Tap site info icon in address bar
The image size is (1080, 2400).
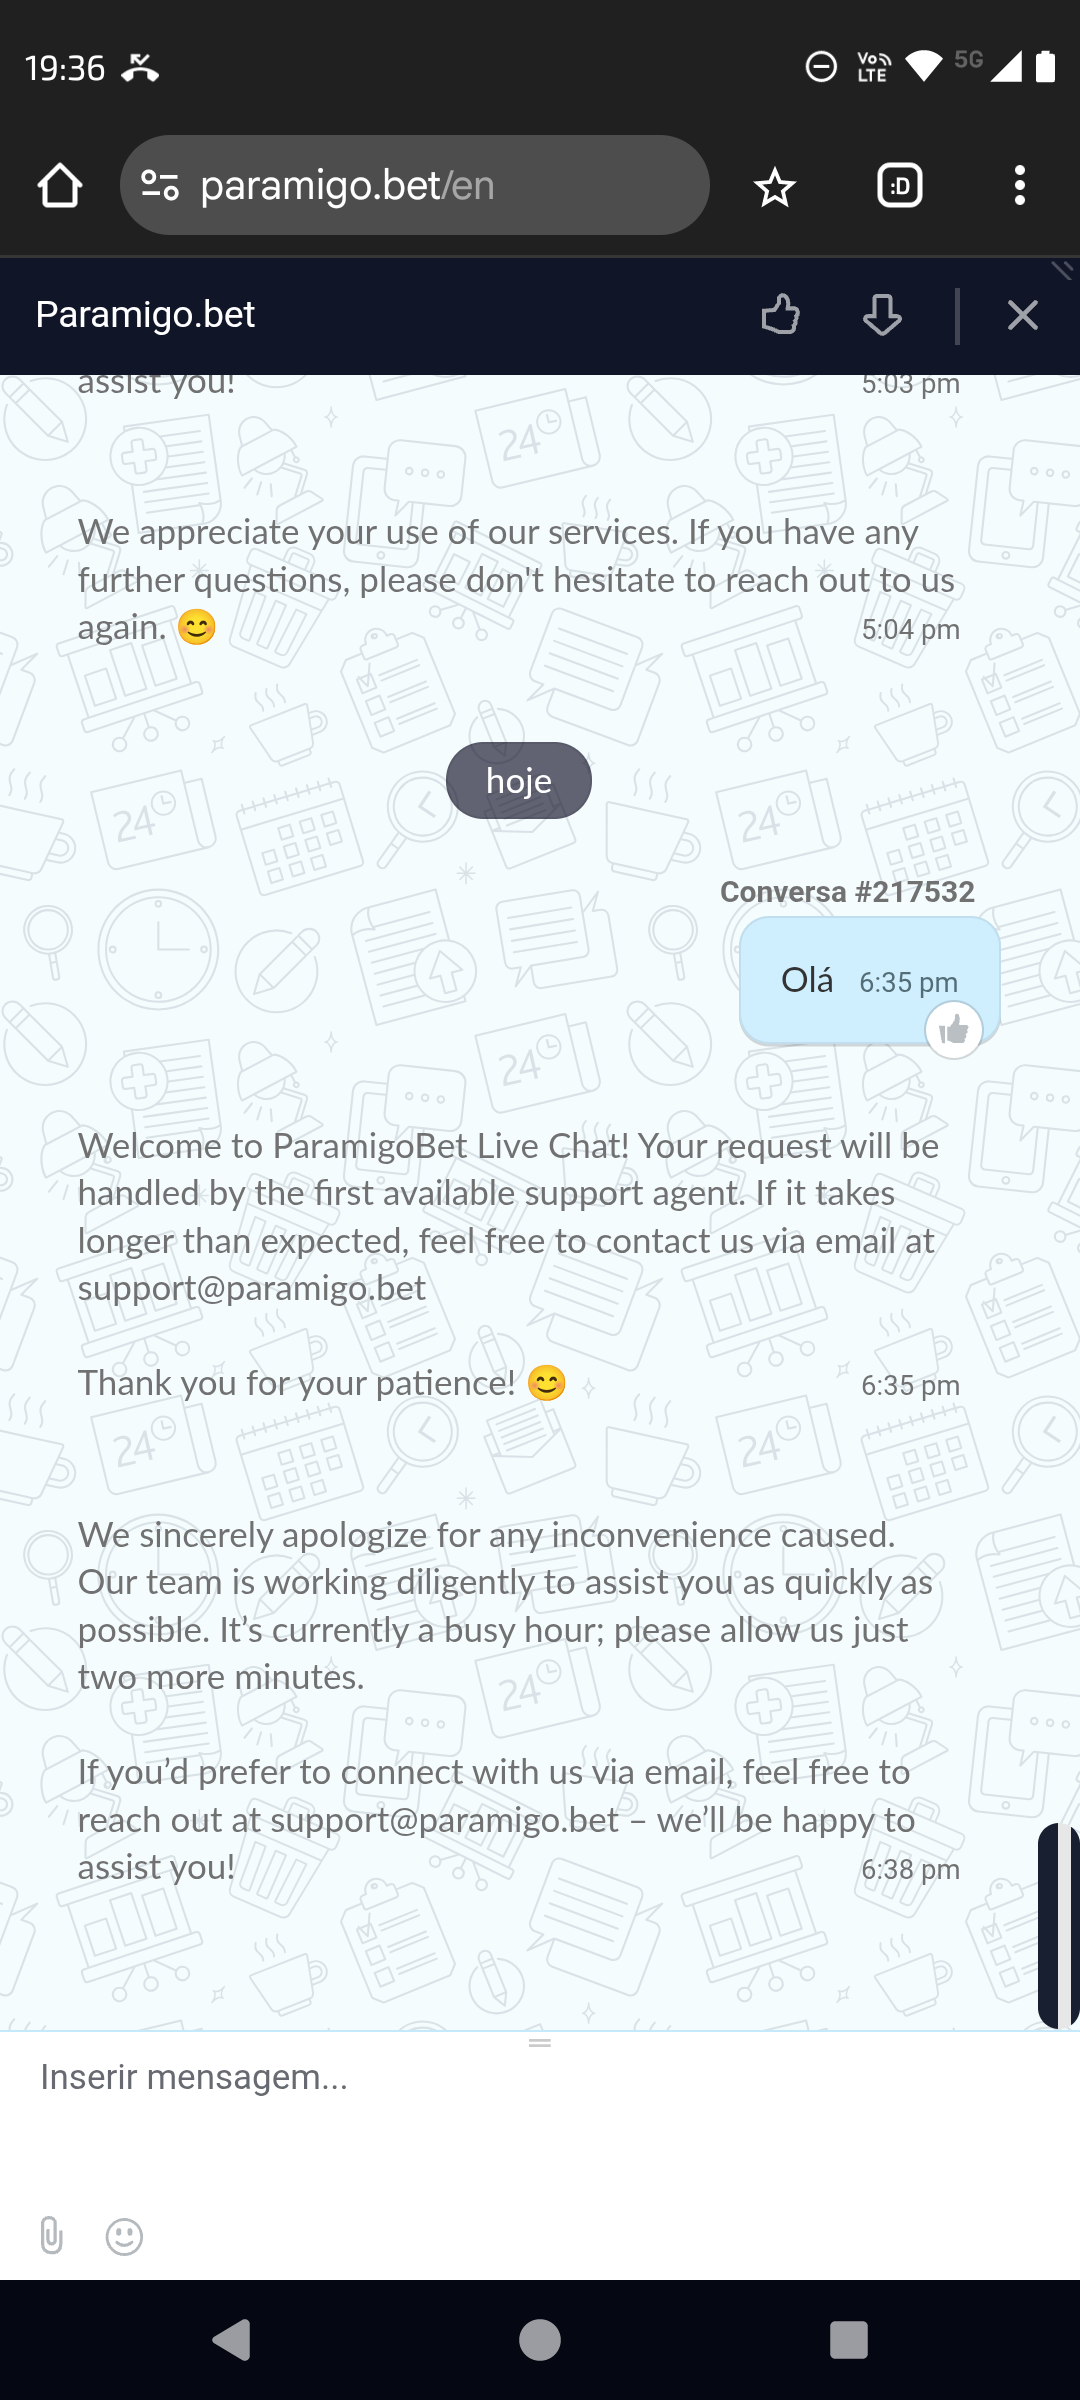[x=160, y=185]
